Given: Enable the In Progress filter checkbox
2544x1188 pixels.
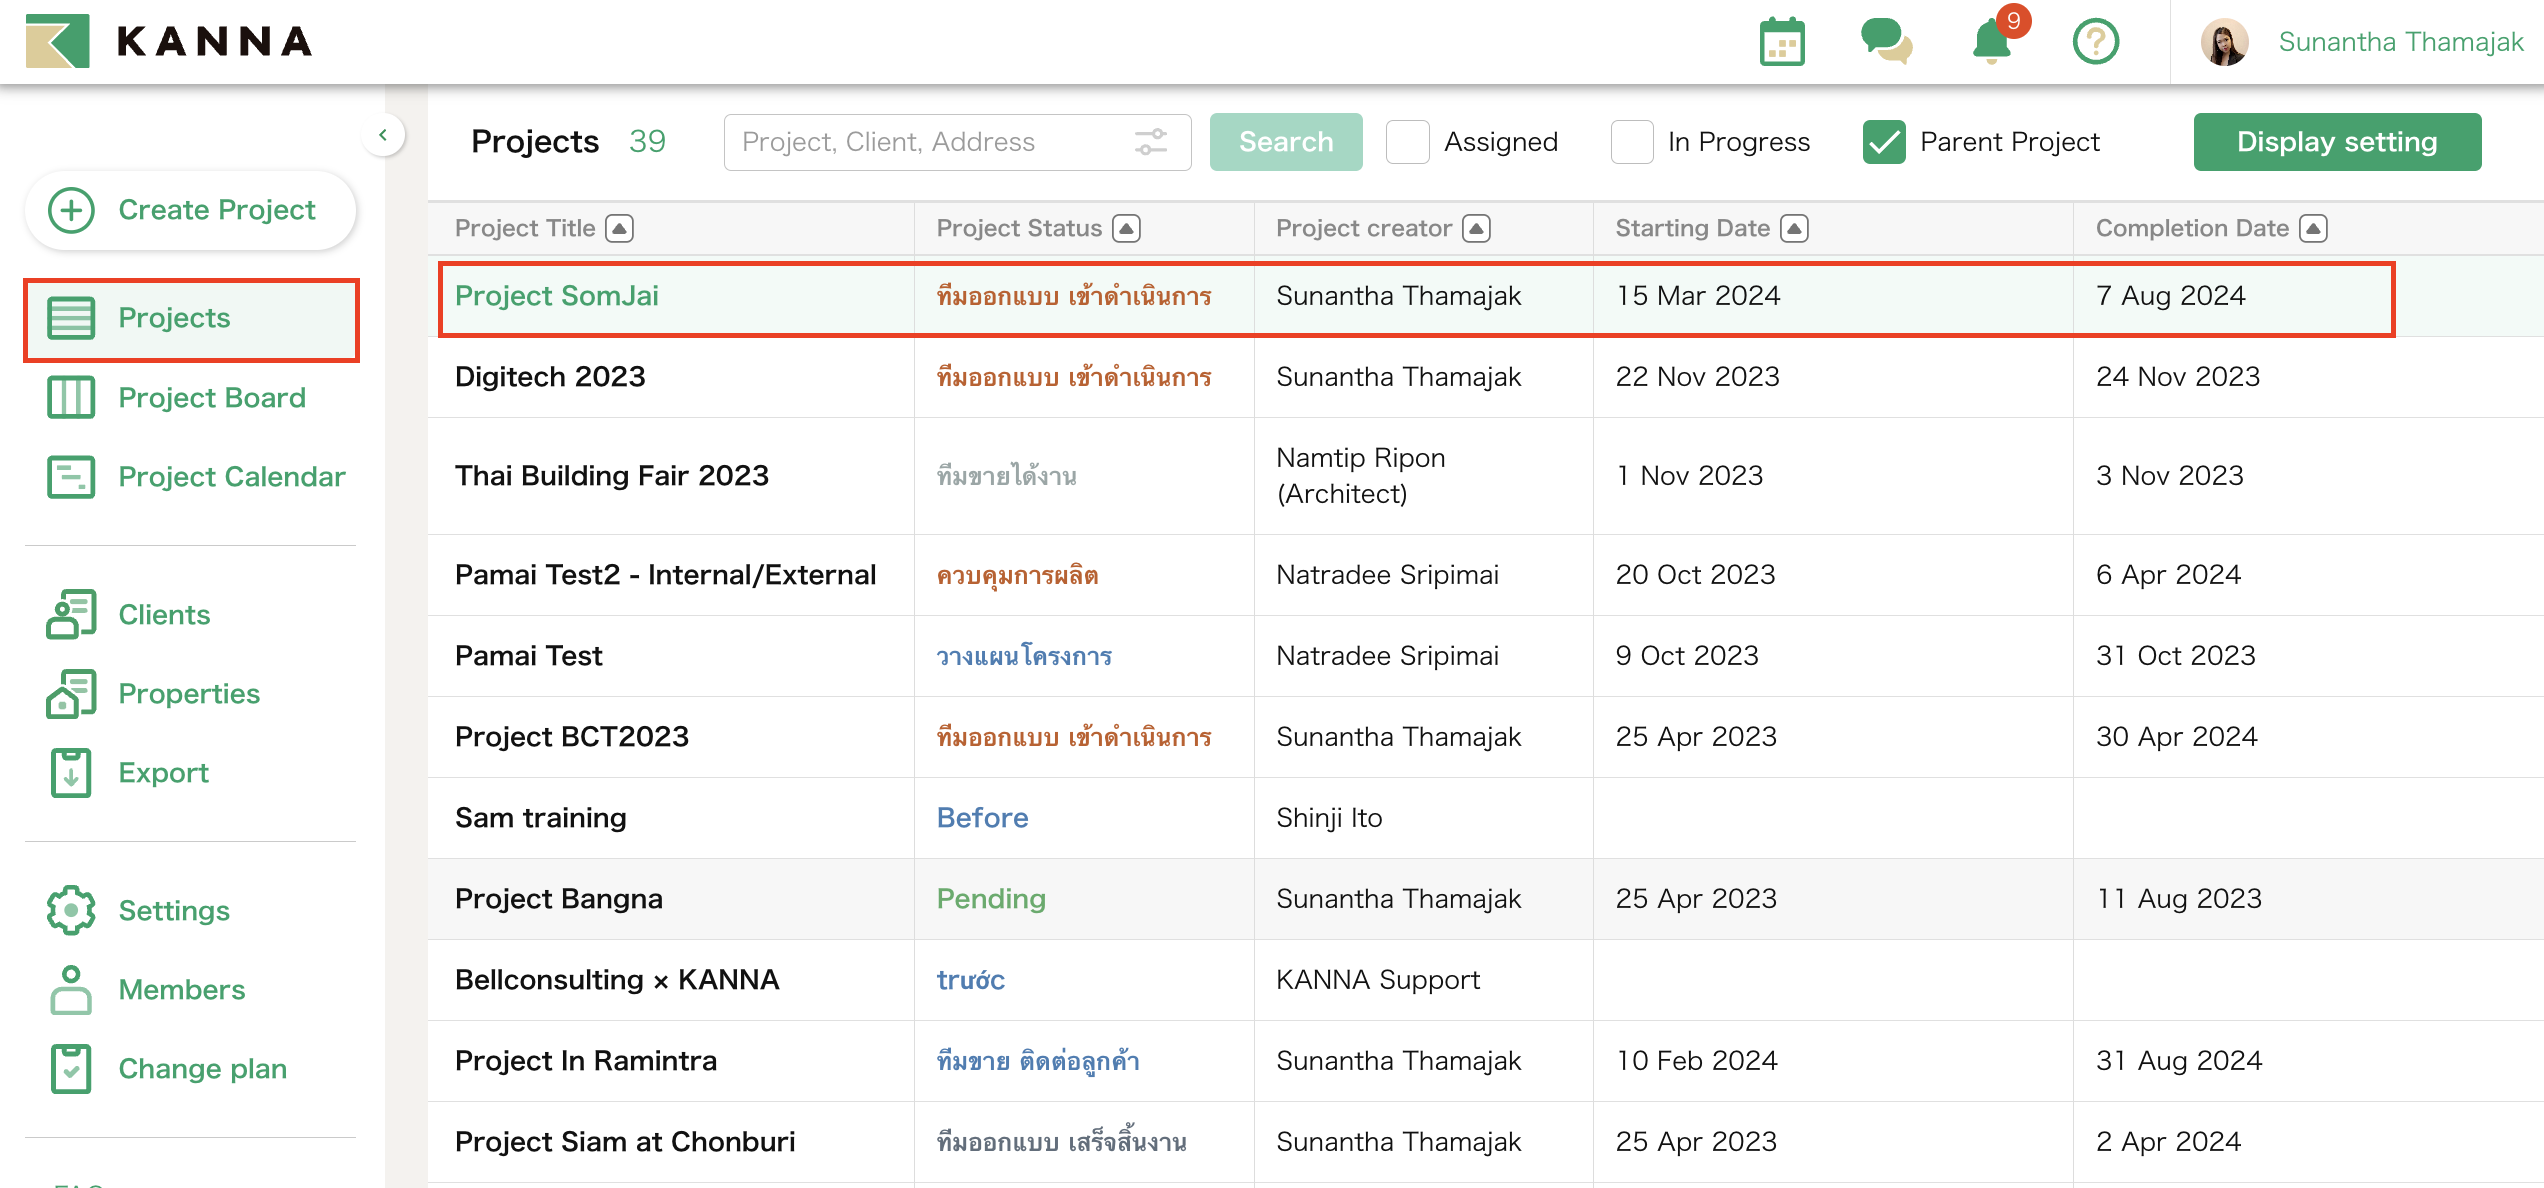Looking at the screenshot, I should 1631,142.
